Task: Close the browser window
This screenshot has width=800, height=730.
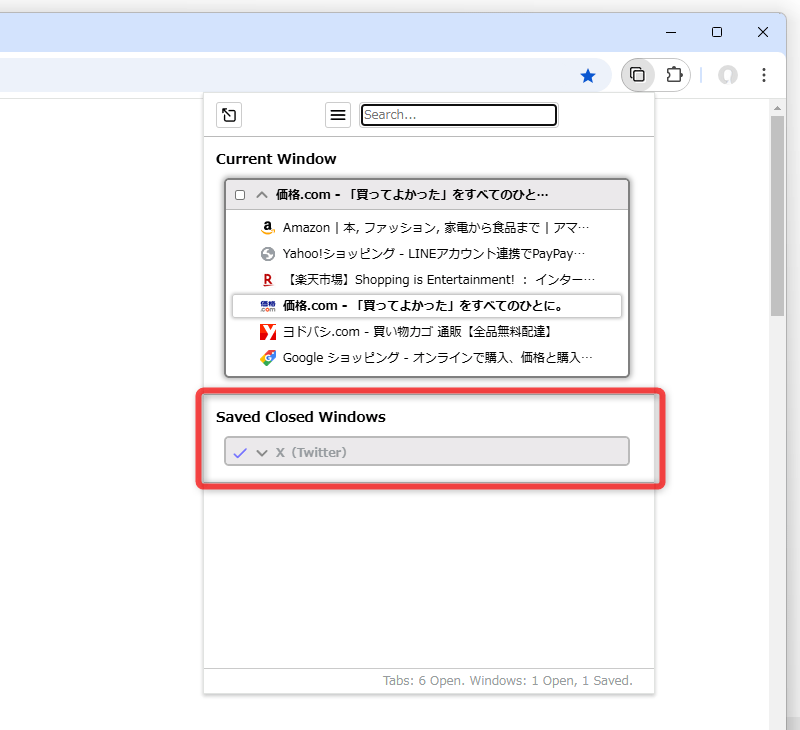Action: [x=763, y=32]
